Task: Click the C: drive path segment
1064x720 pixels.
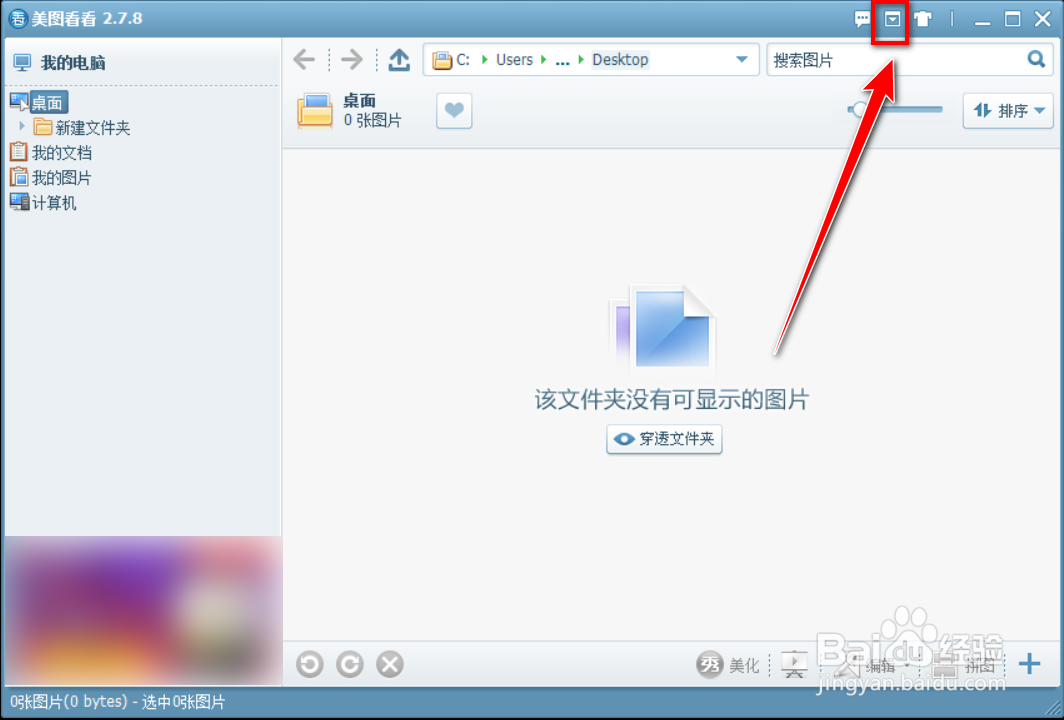Action: click(463, 60)
